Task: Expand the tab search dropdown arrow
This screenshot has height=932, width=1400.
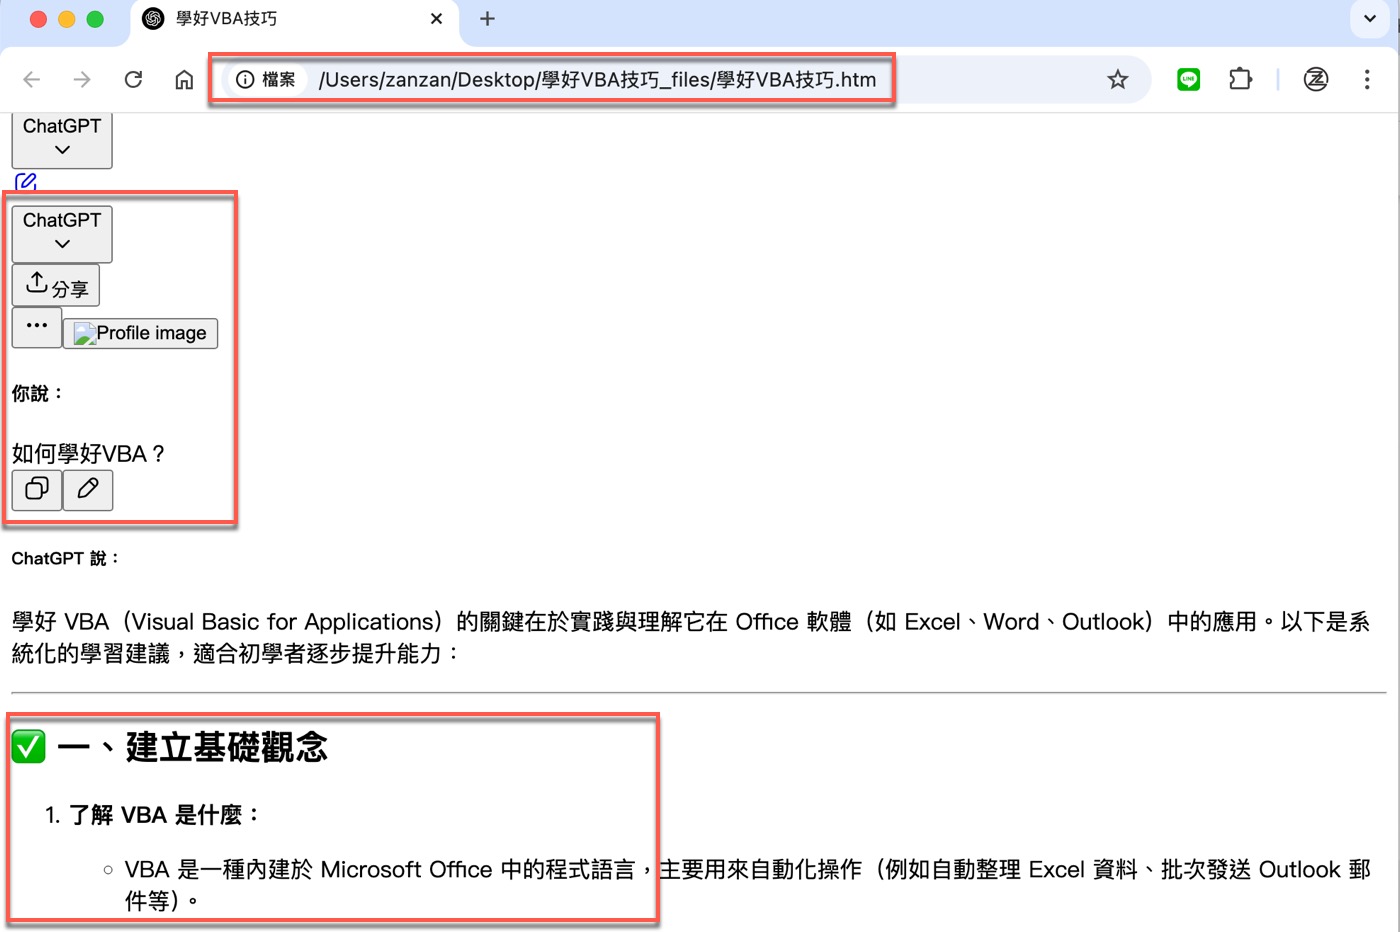Action: [1370, 18]
